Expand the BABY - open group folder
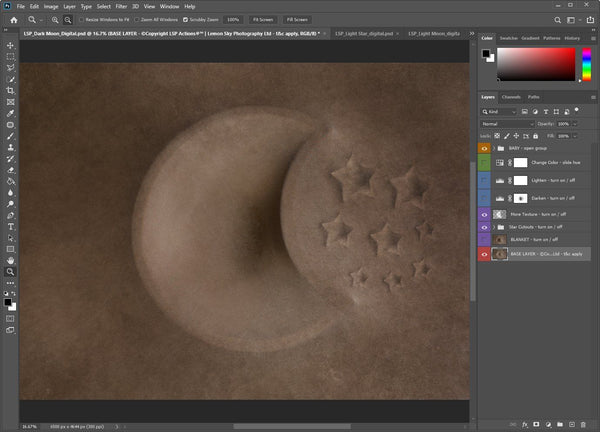Image resolution: width=600 pixels, height=432 pixels. [x=494, y=147]
